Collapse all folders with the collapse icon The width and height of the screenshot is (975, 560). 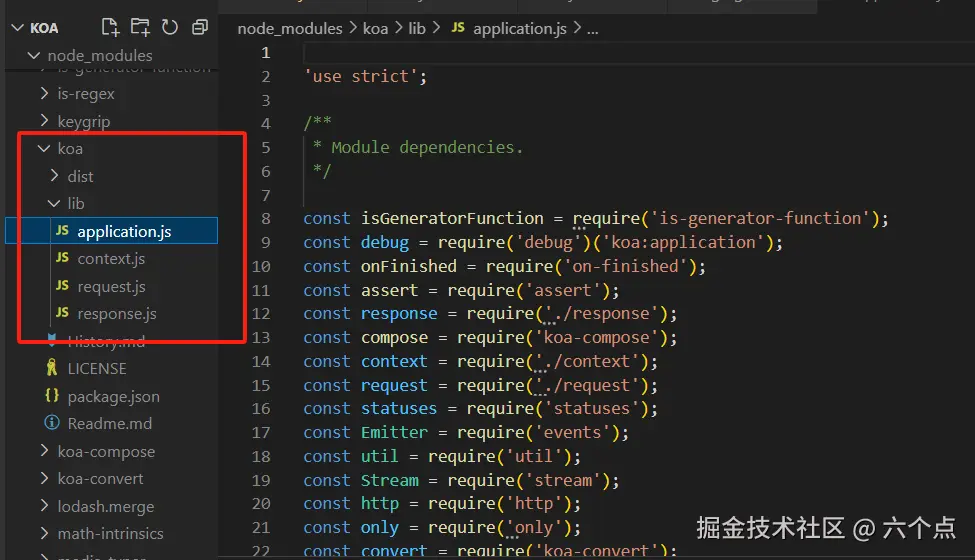tap(200, 27)
